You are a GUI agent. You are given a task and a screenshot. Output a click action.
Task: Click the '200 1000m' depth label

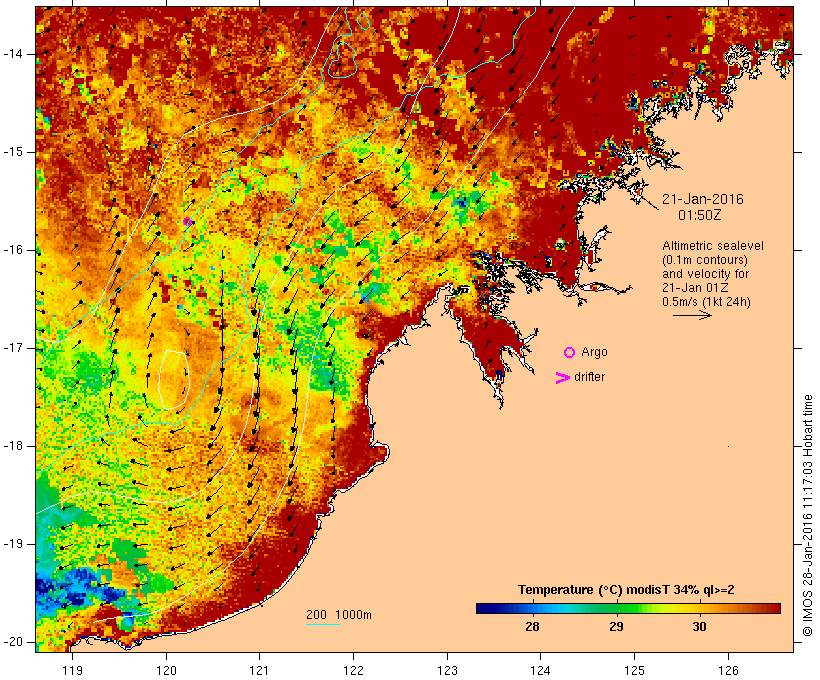[339, 615]
